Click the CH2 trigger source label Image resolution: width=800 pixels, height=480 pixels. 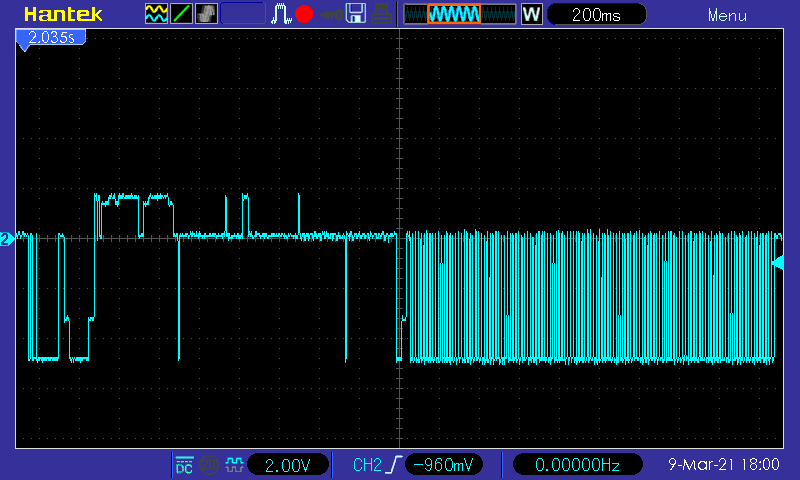coord(367,465)
